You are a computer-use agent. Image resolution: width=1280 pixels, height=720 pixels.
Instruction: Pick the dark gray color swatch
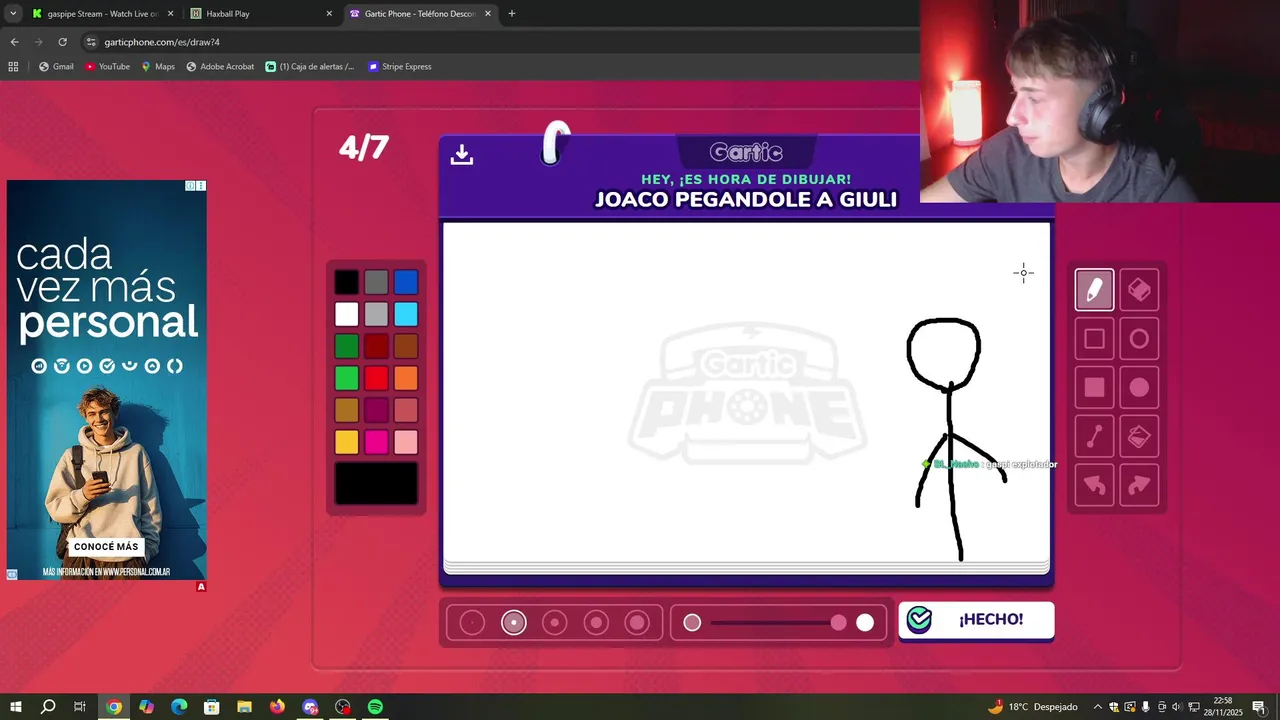(x=376, y=282)
